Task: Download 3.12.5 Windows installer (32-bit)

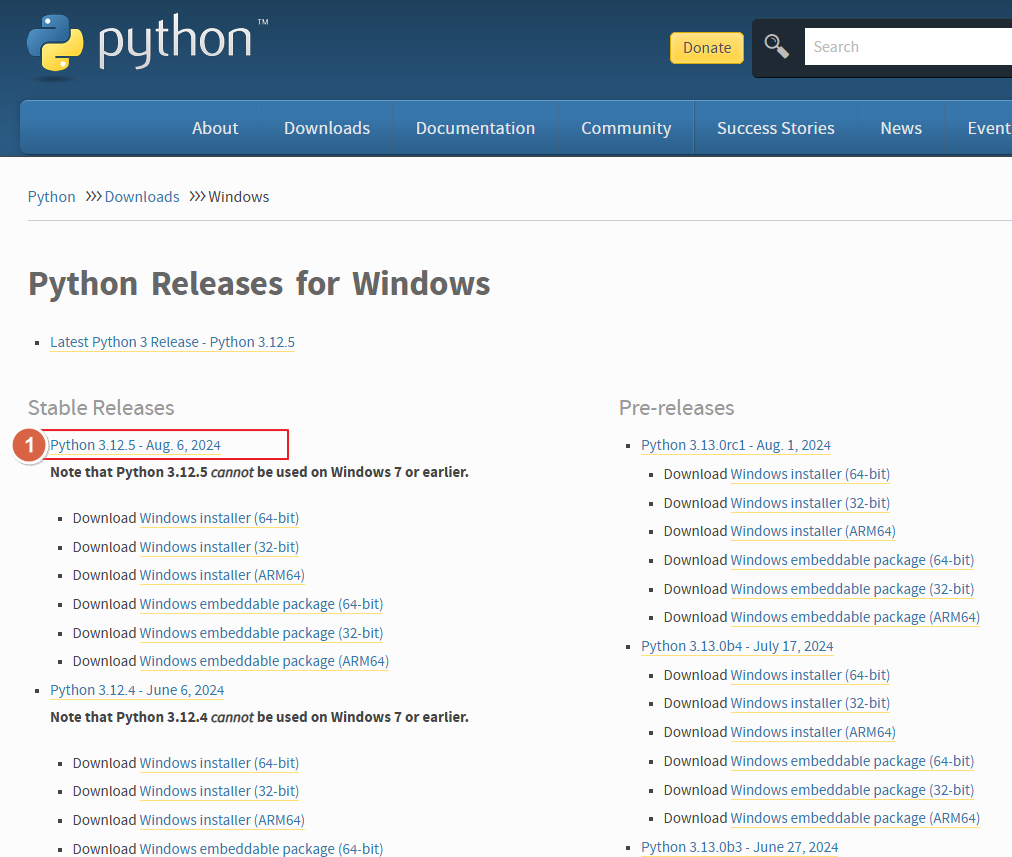Action: [219, 547]
